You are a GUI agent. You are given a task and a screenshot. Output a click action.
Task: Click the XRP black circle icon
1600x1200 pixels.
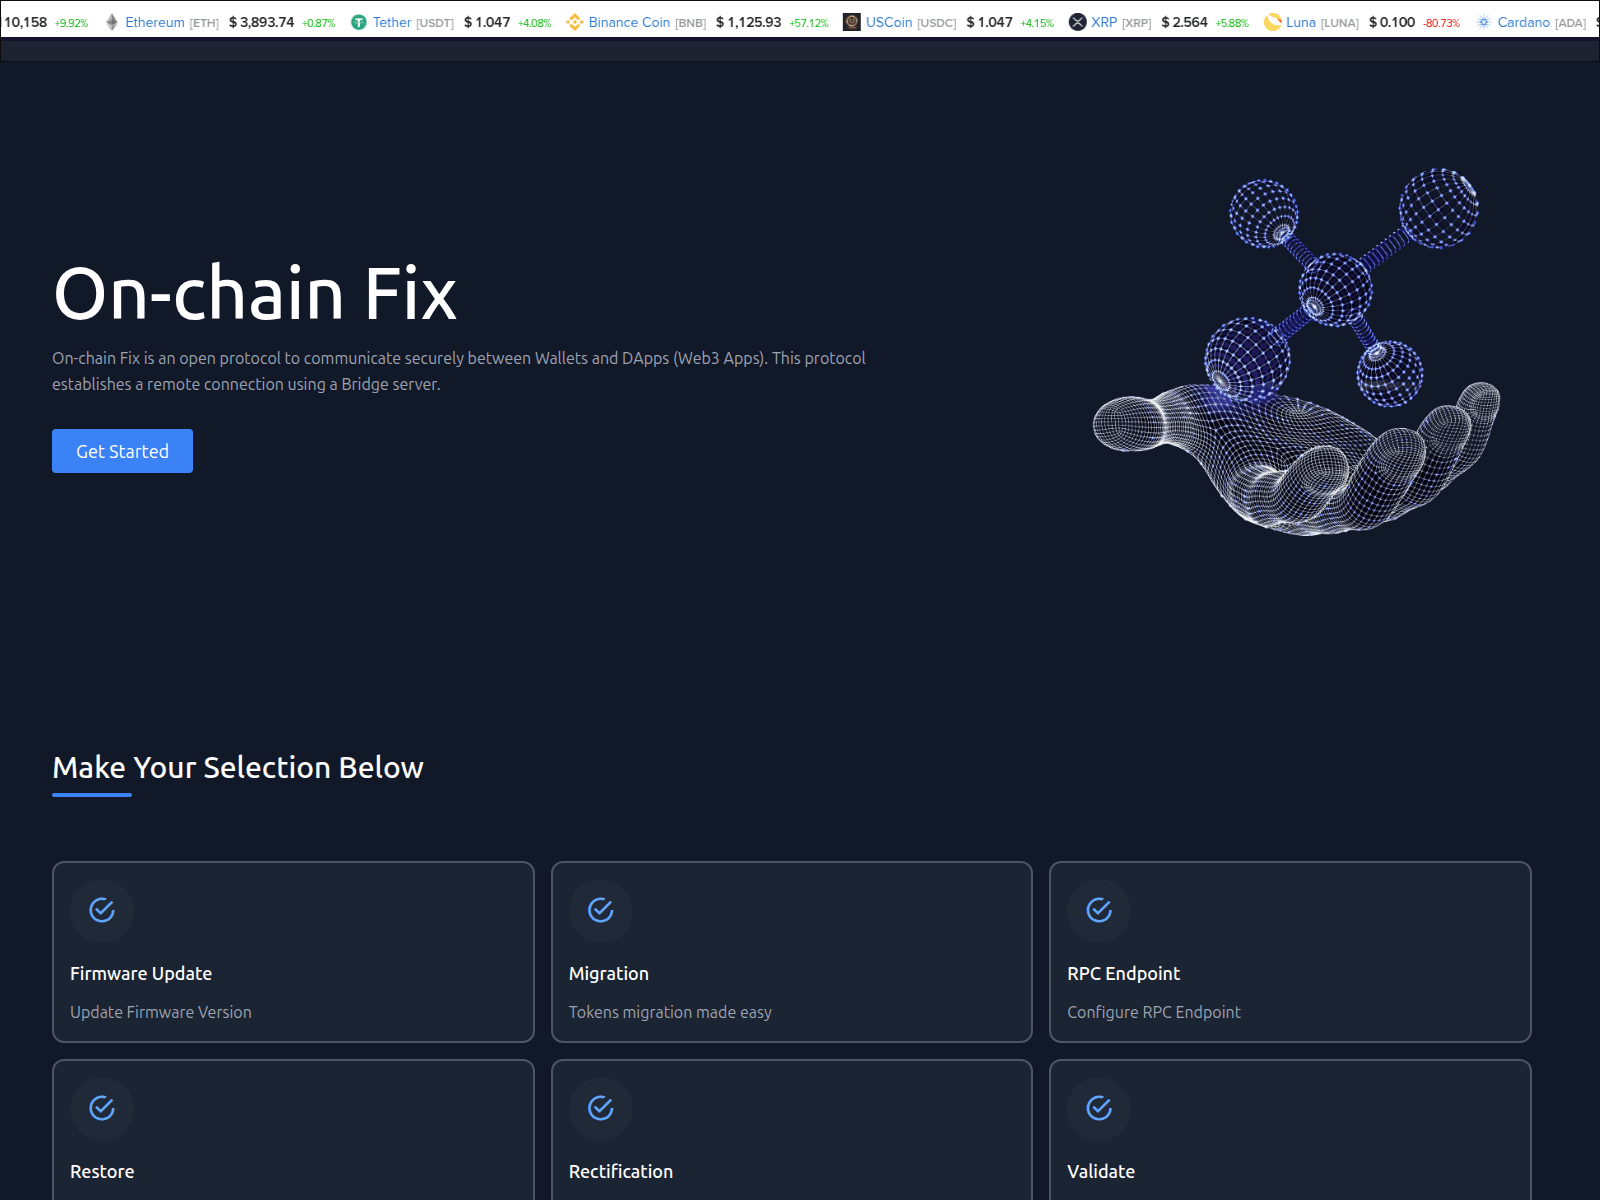1077,22
